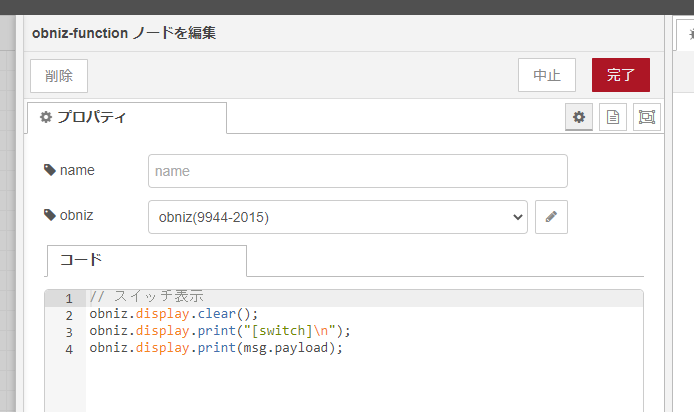The height and width of the screenshot is (412, 694).
Task: Click the pencil edit obniz config button
Action: (x=551, y=216)
